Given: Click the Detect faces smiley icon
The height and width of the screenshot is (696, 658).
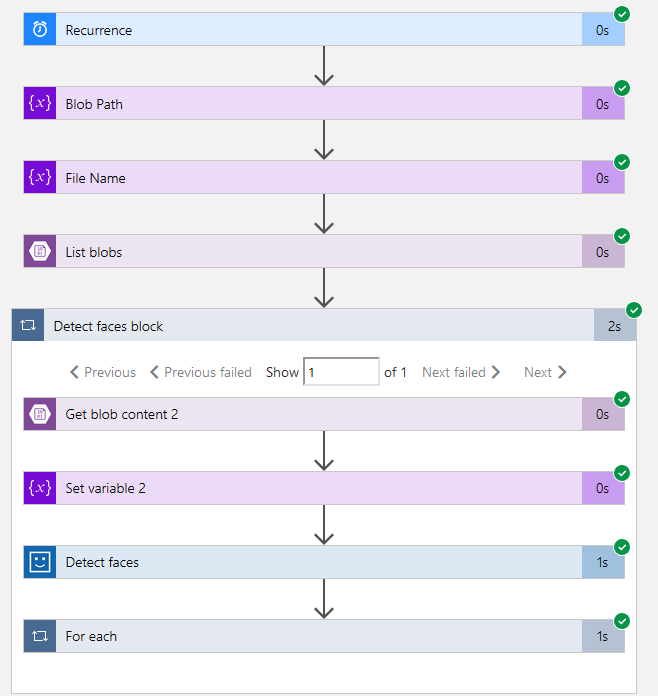Looking at the screenshot, I should coord(40,562).
